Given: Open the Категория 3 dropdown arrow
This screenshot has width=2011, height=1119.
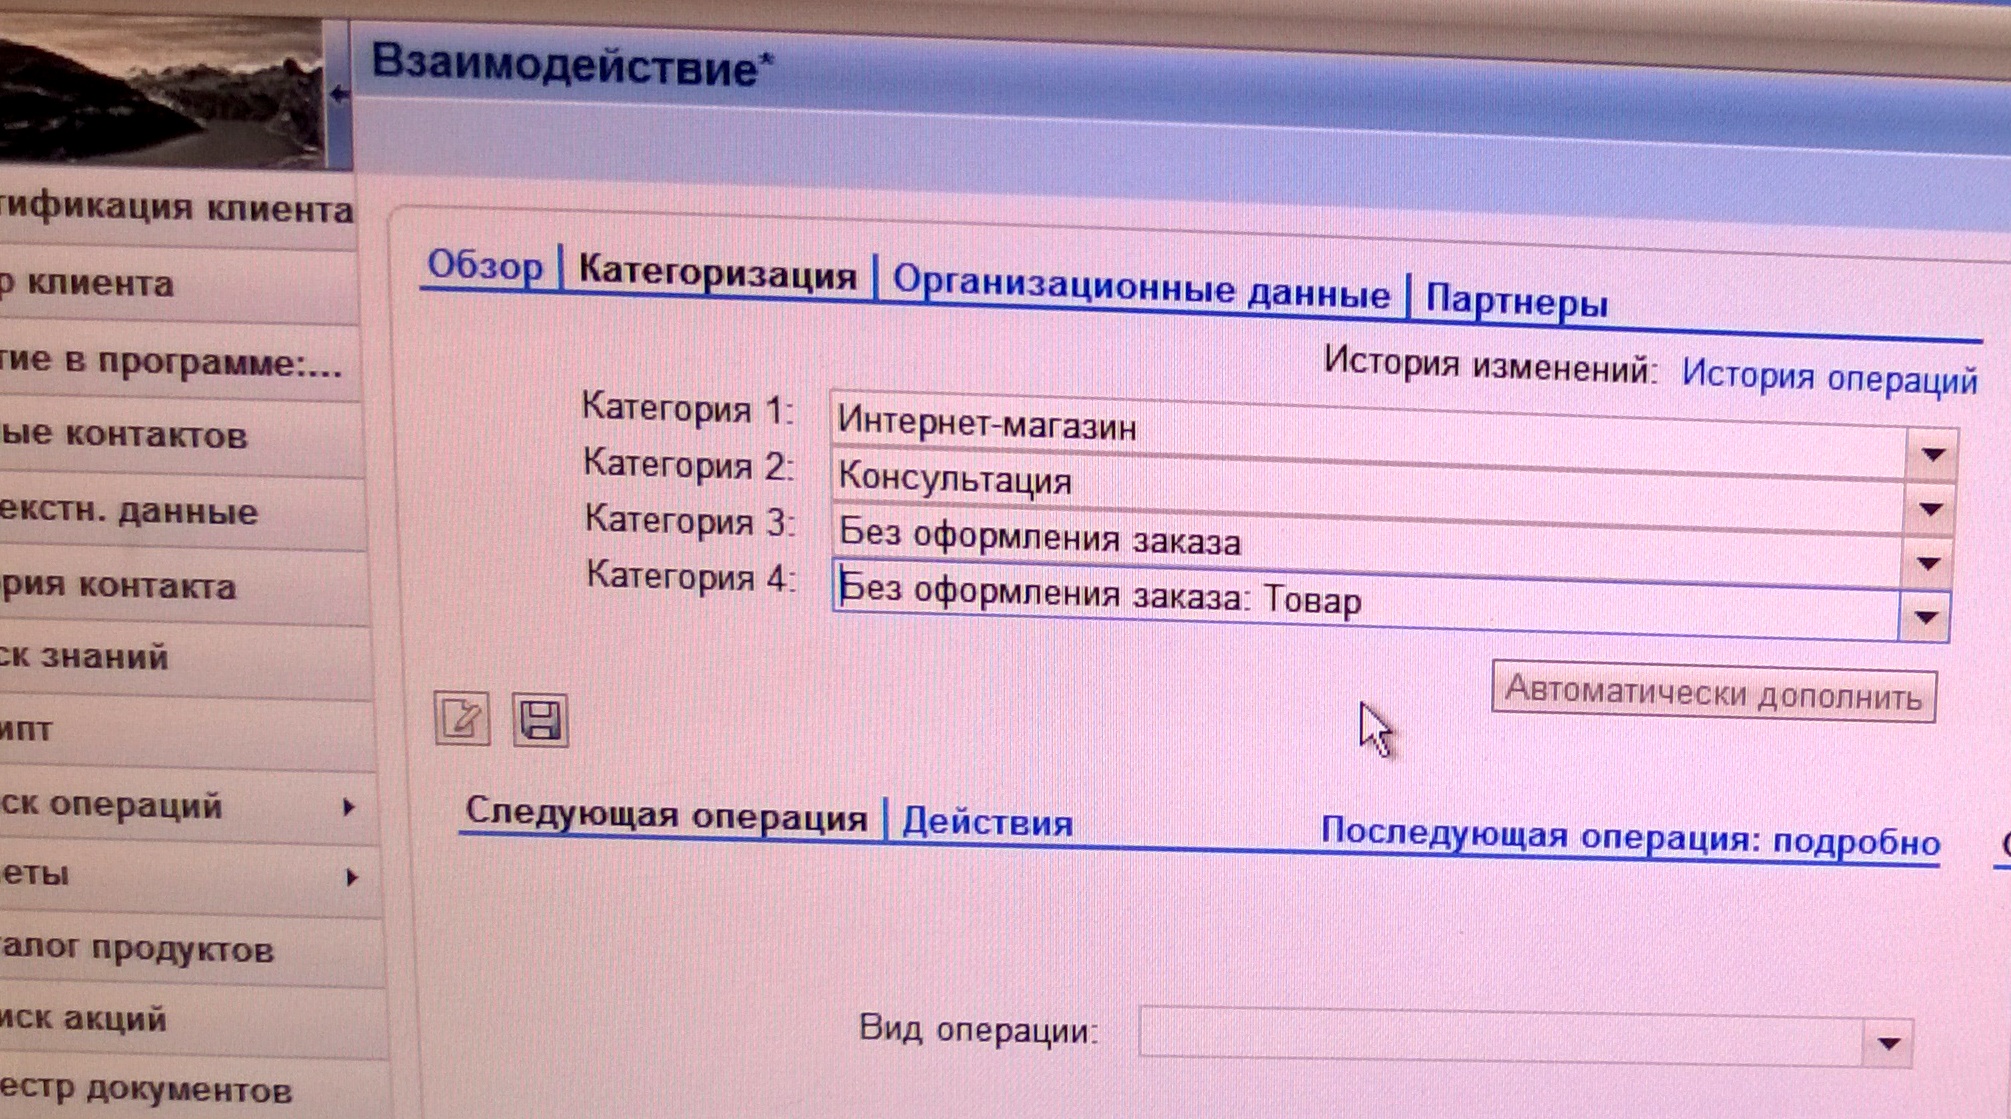Looking at the screenshot, I should (x=1928, y=564).
